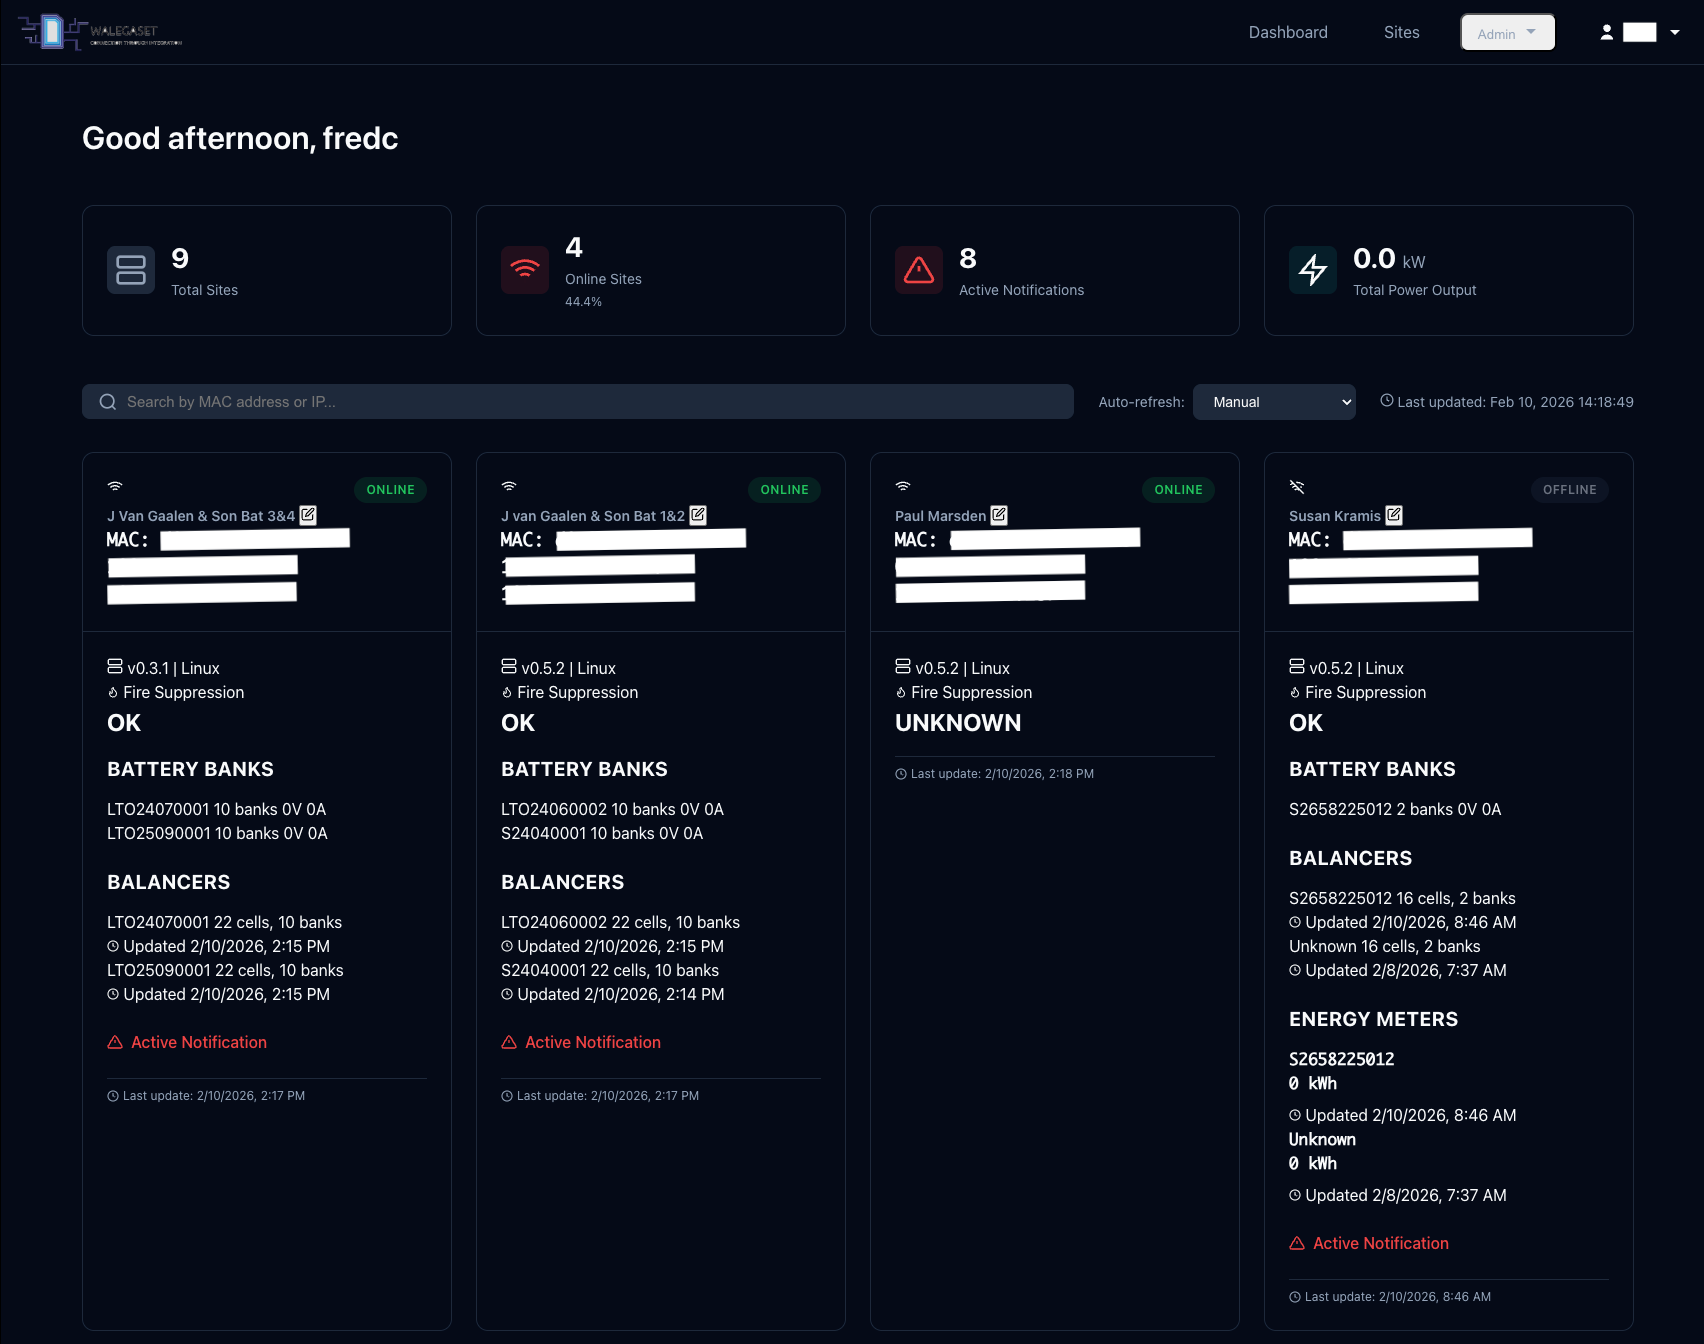
Task: Click the company logo in the header
Action: [100, 32]
